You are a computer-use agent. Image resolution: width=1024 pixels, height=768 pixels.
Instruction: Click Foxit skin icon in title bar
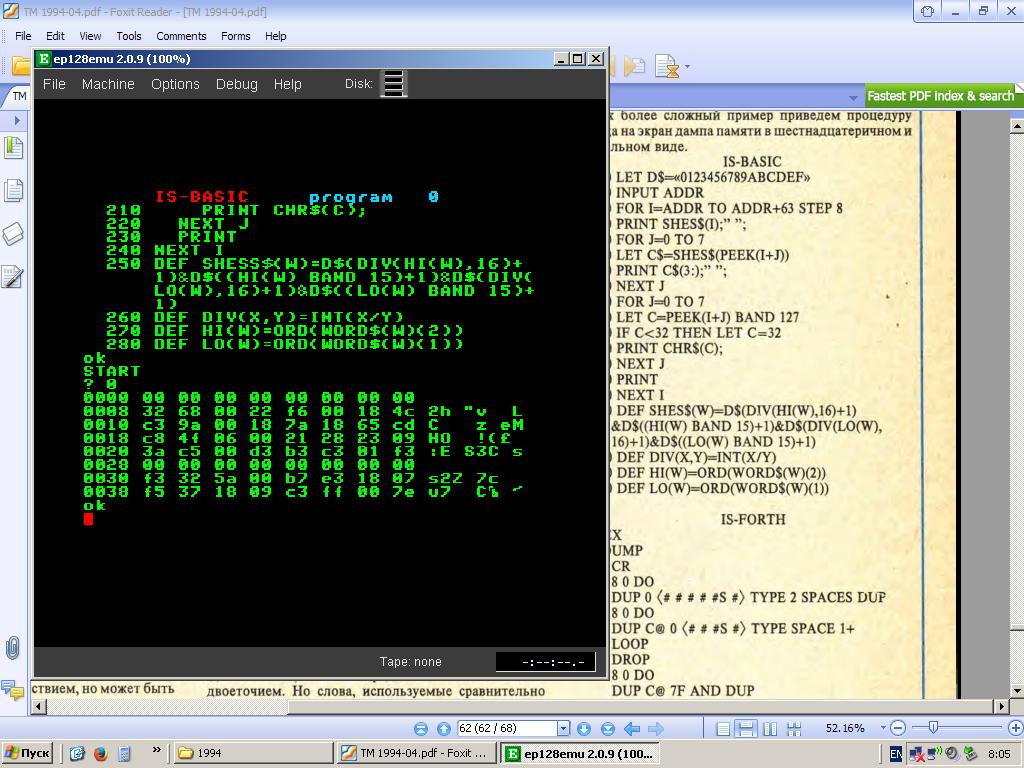(927, 11)
